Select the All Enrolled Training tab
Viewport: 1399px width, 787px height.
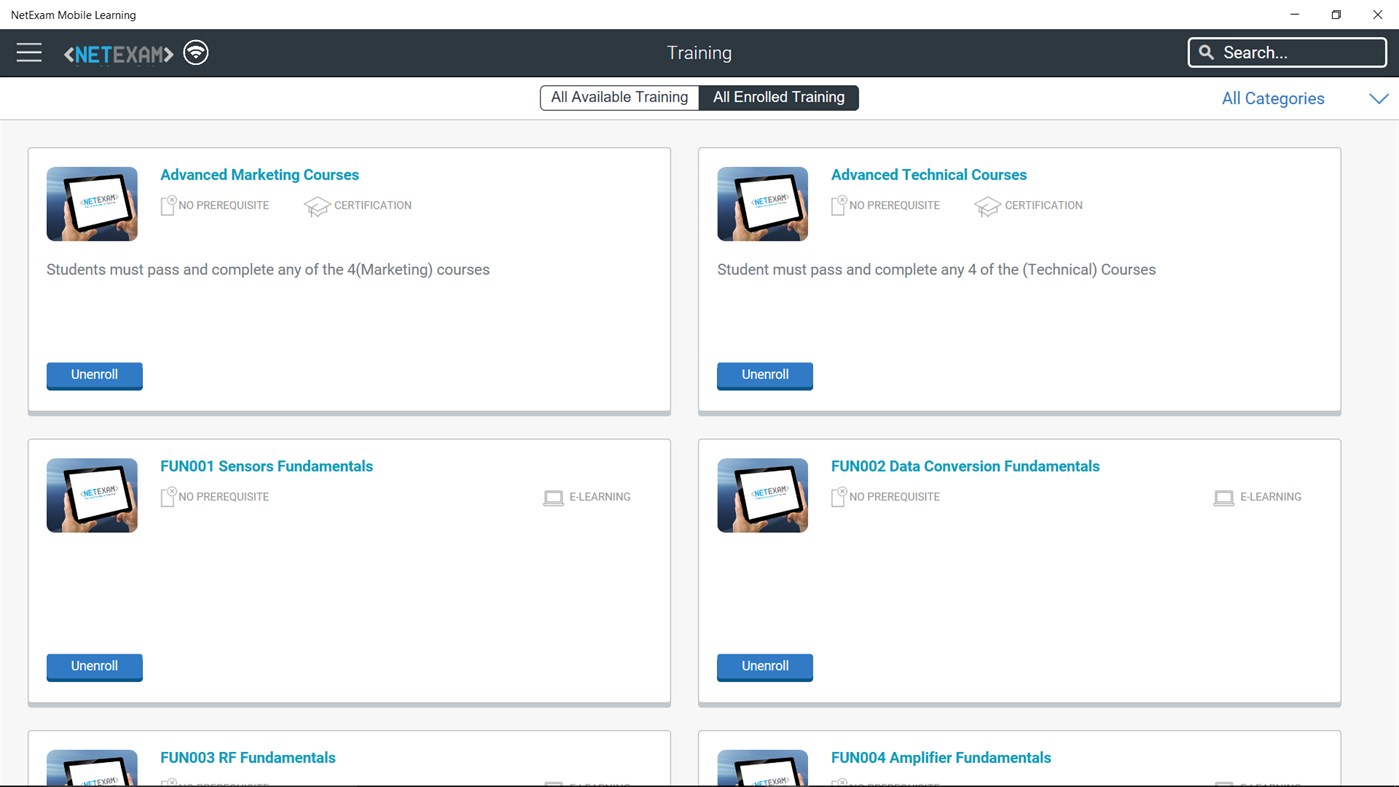coord(779,97)
